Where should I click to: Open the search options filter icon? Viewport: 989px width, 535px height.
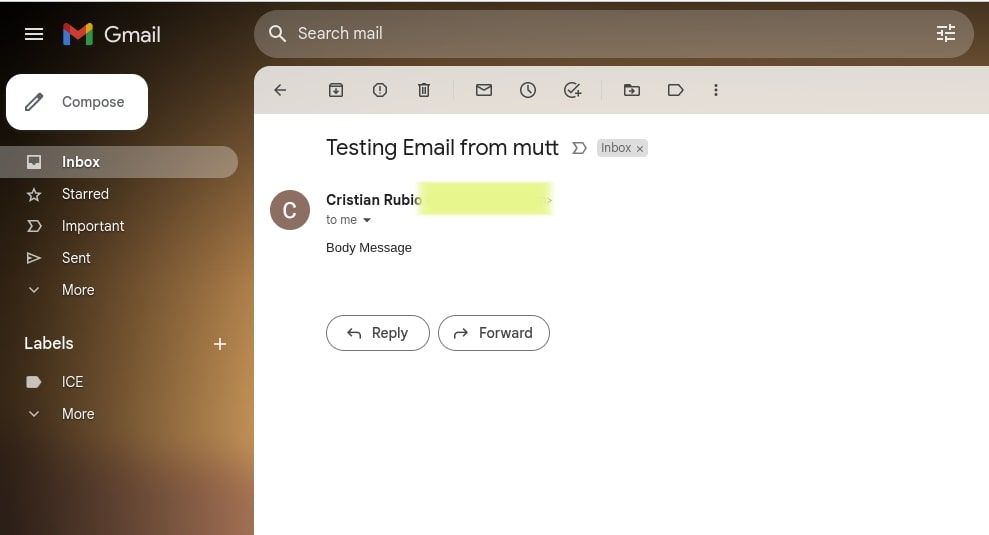pyautogui.click(x=945, y=33)
